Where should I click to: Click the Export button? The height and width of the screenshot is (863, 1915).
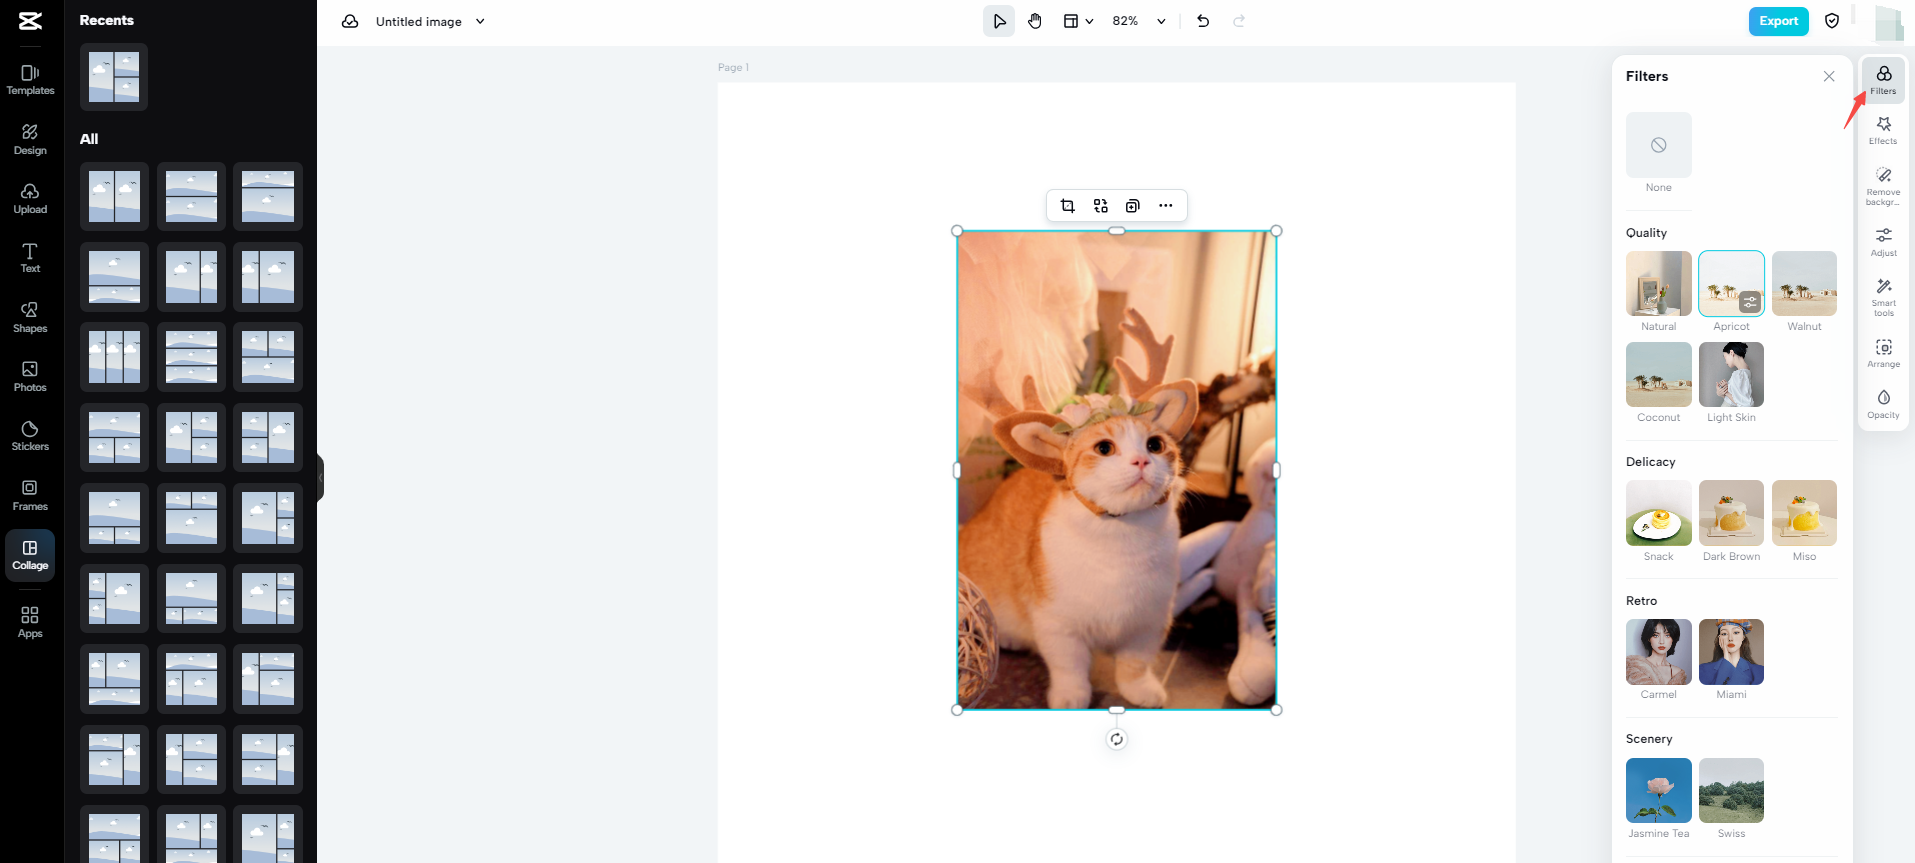click(x=1778, y=21)
